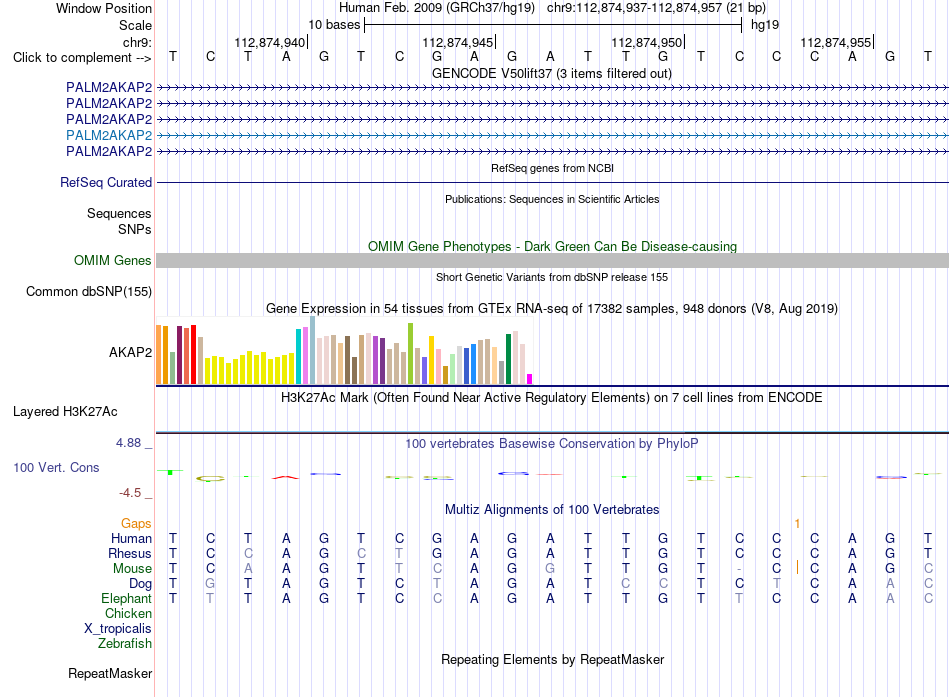The image size is (950, 697).
Task: Select the Chicken species label
Action: [x=128, y=613]
